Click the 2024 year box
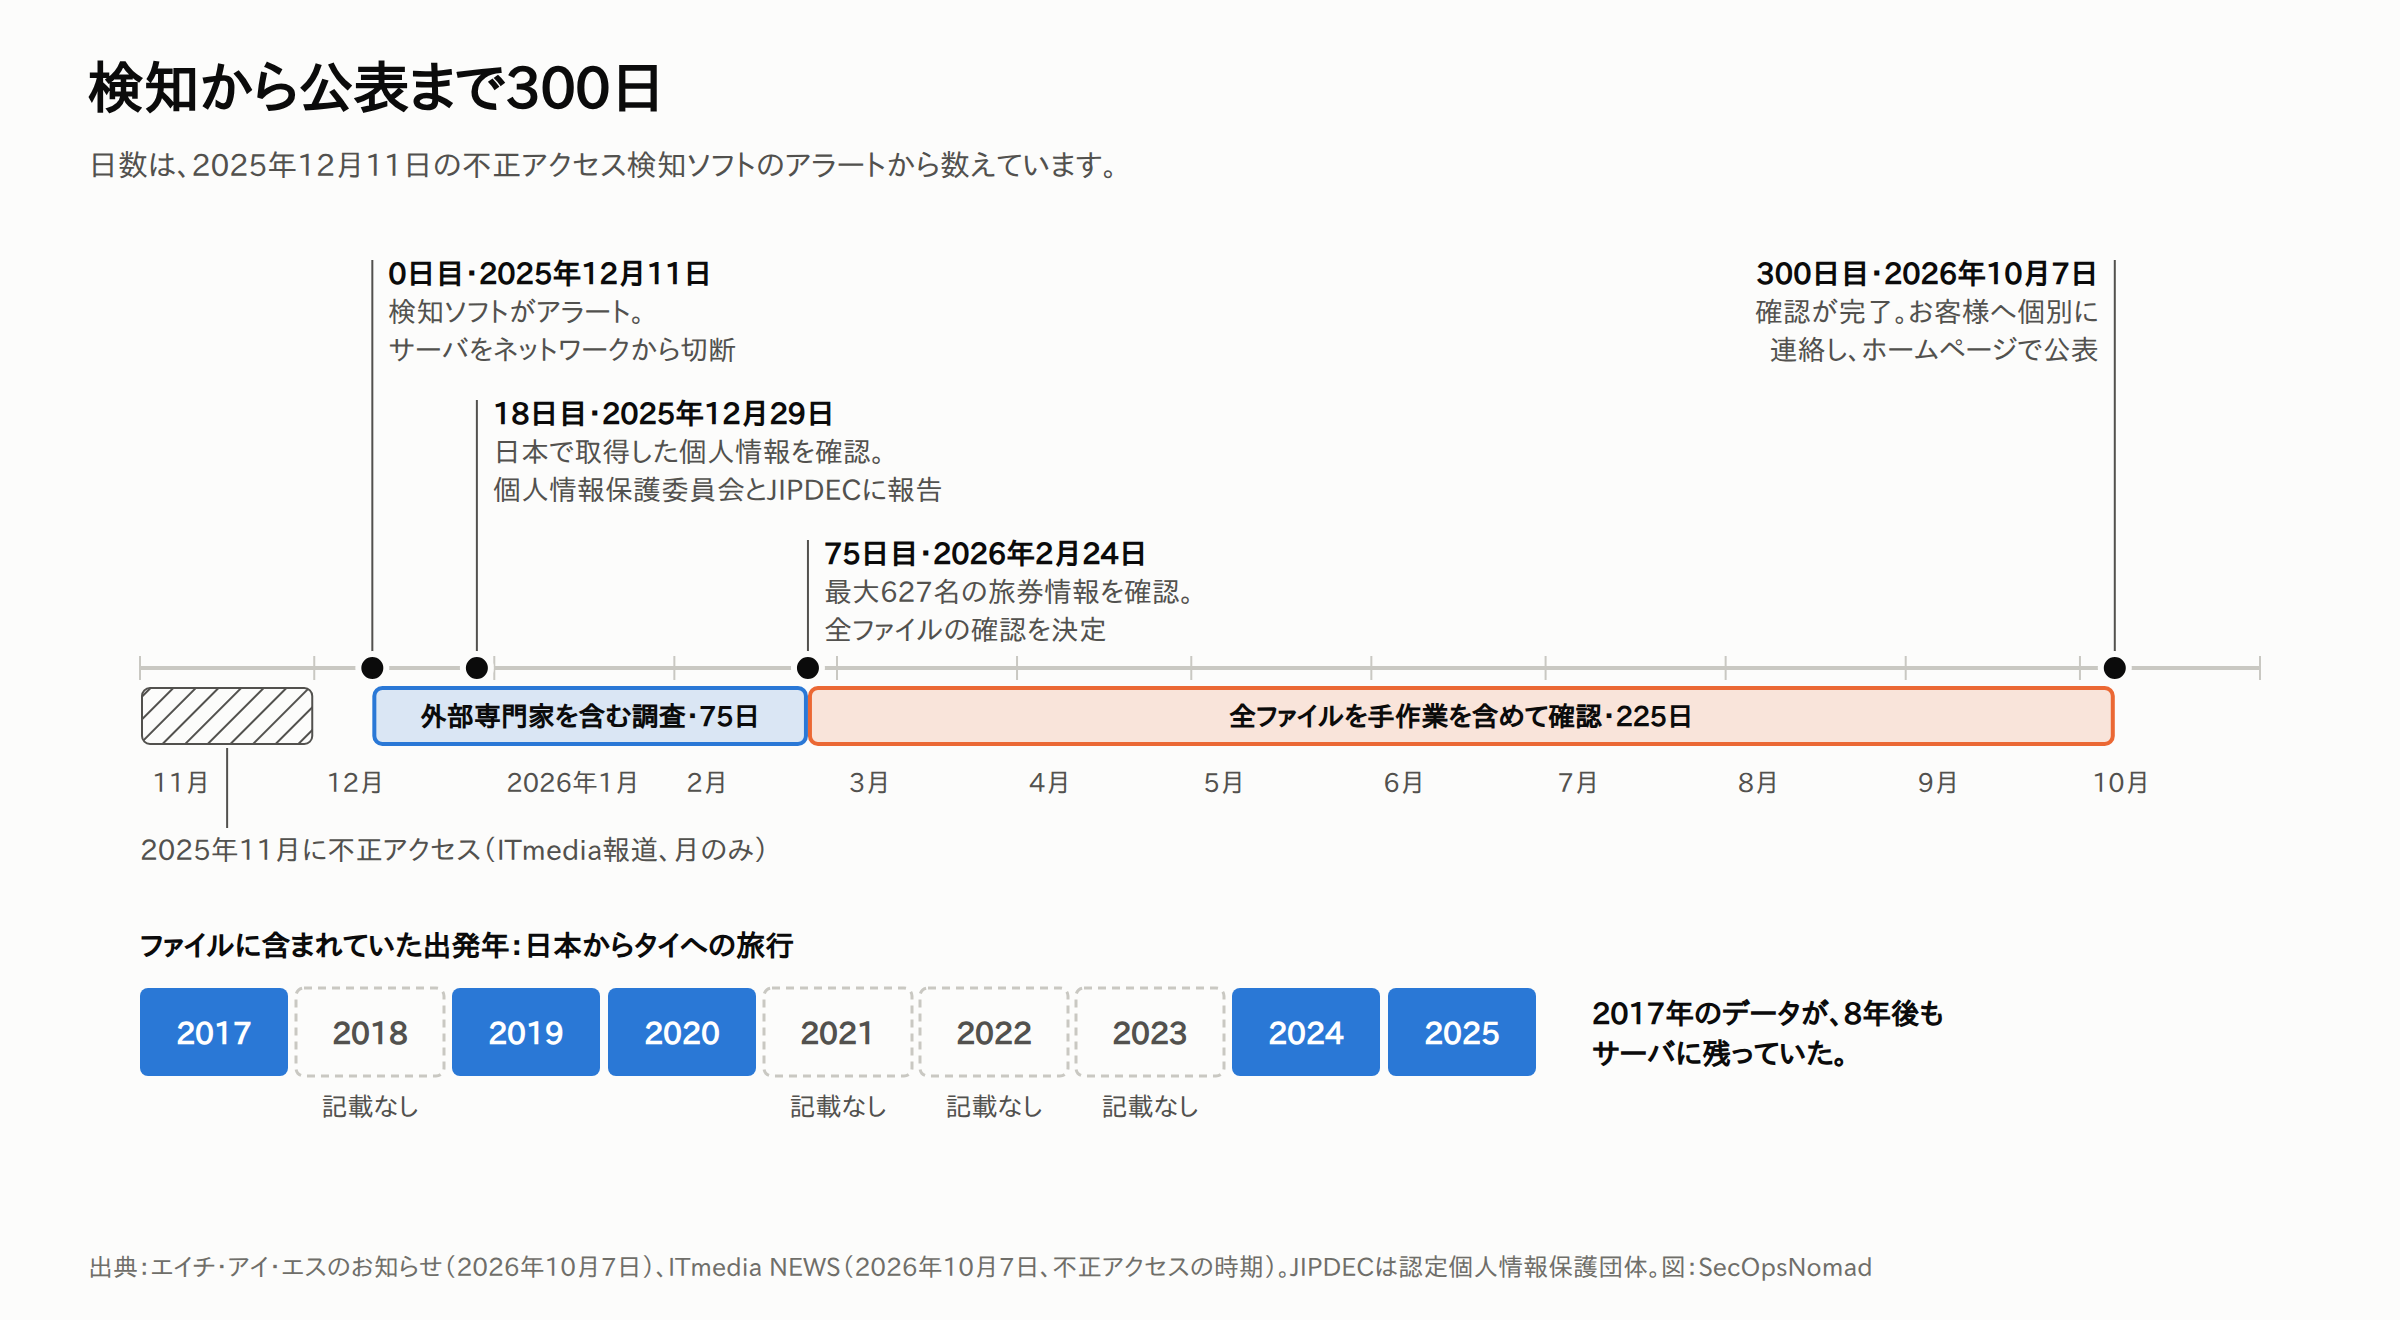This screenshot has height=1320, width=2400. pos(1306,1032)
